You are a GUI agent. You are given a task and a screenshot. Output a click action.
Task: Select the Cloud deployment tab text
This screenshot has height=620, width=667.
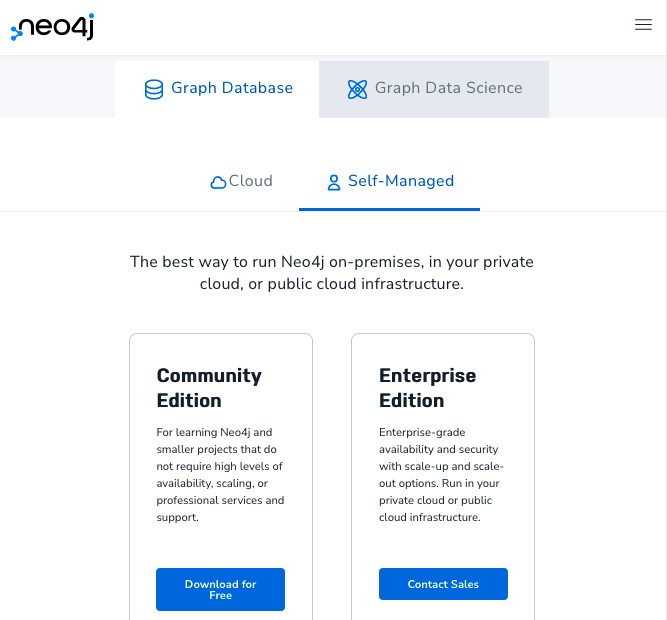point(251,181)
